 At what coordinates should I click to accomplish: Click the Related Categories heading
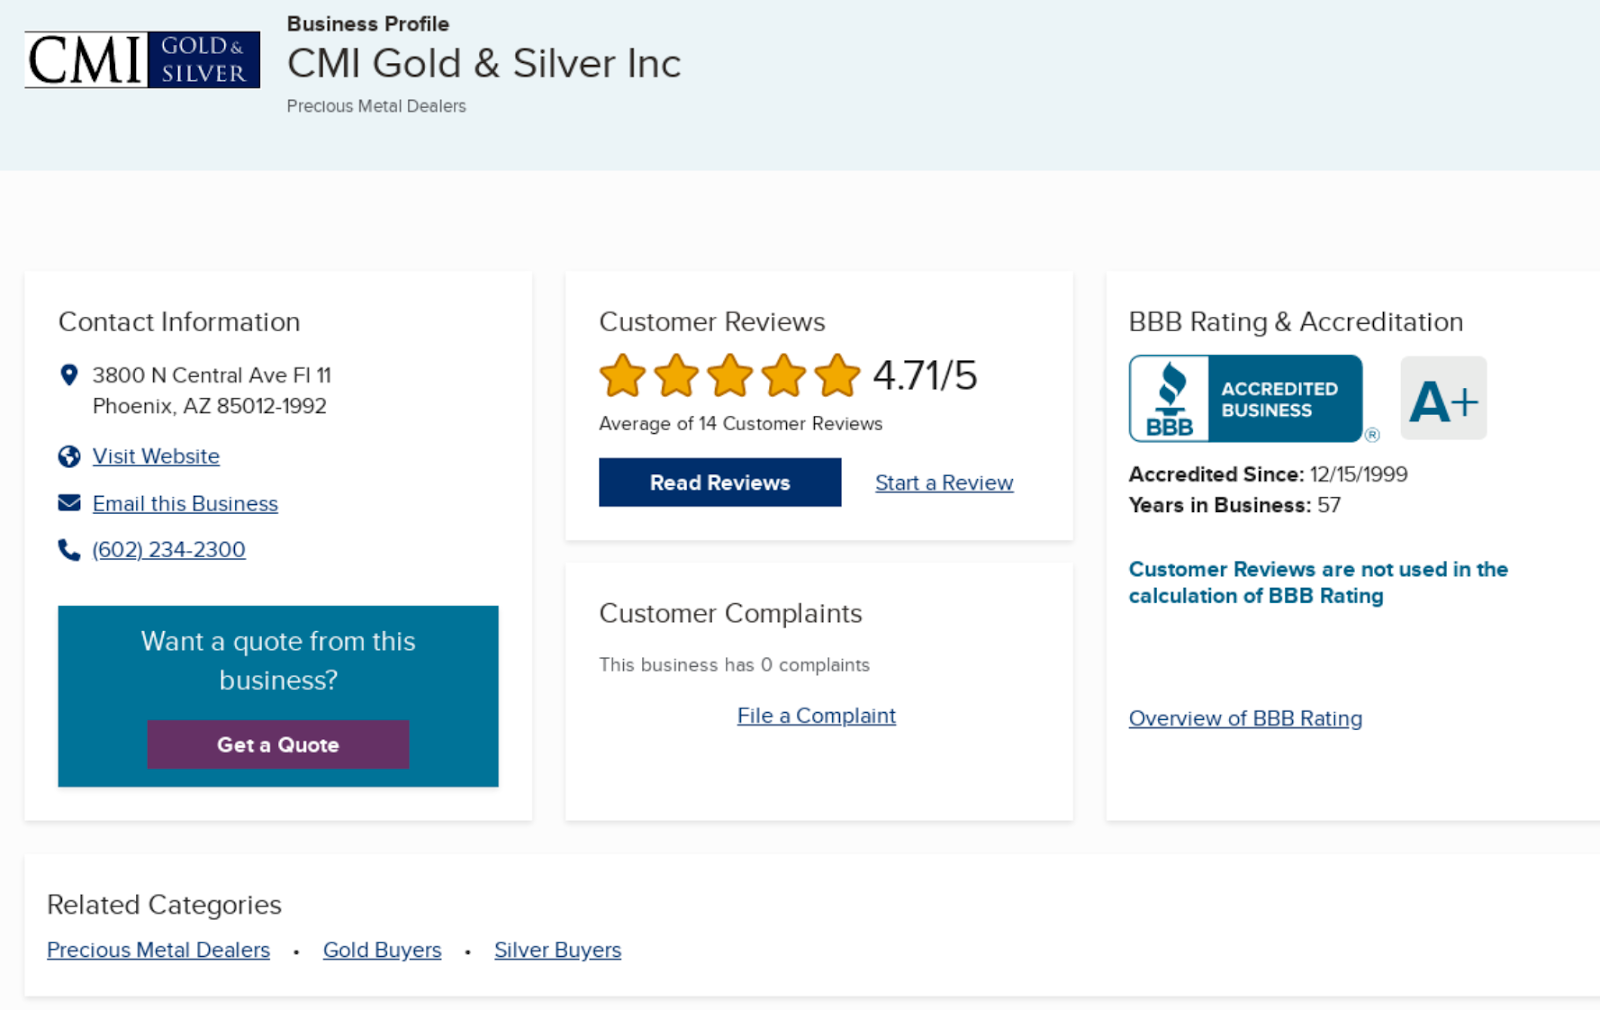tap(164, 905)
